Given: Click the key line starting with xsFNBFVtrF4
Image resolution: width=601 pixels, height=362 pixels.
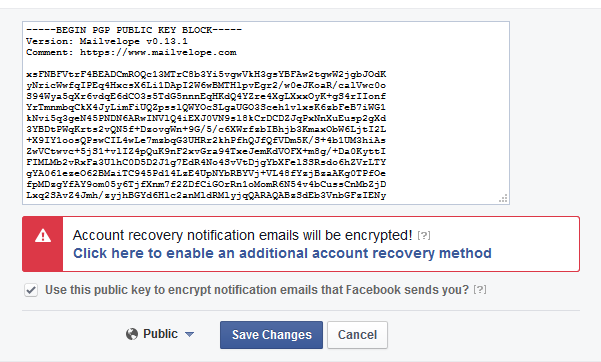Looking at the screenshot, I should 206,74.
